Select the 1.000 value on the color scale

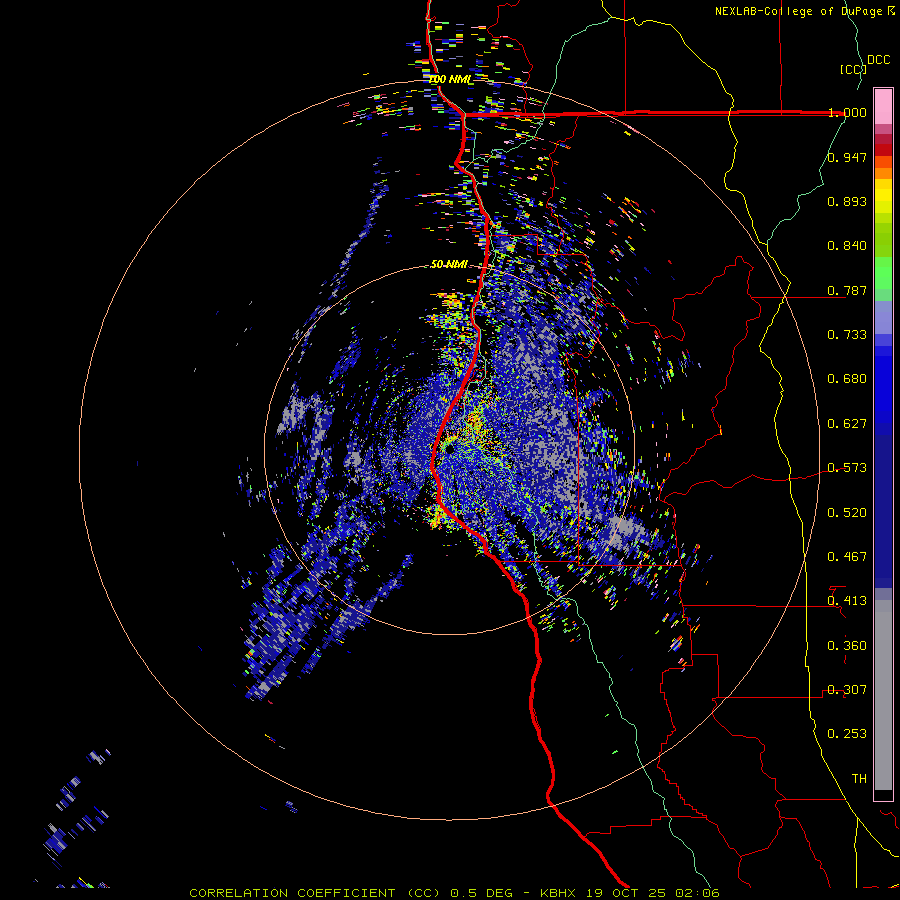coord(847,112)
